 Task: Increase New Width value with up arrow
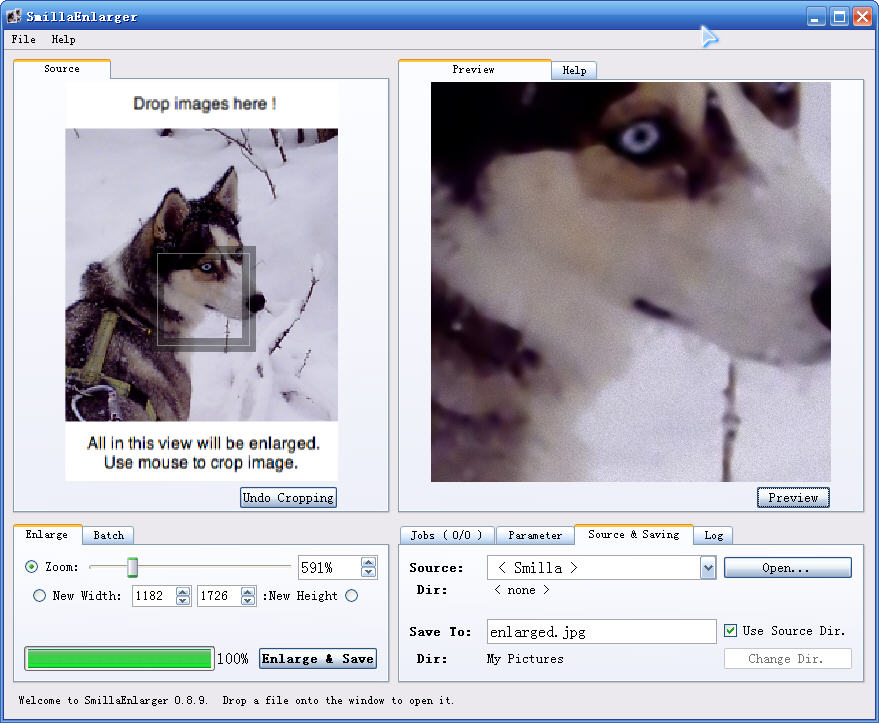183,591
